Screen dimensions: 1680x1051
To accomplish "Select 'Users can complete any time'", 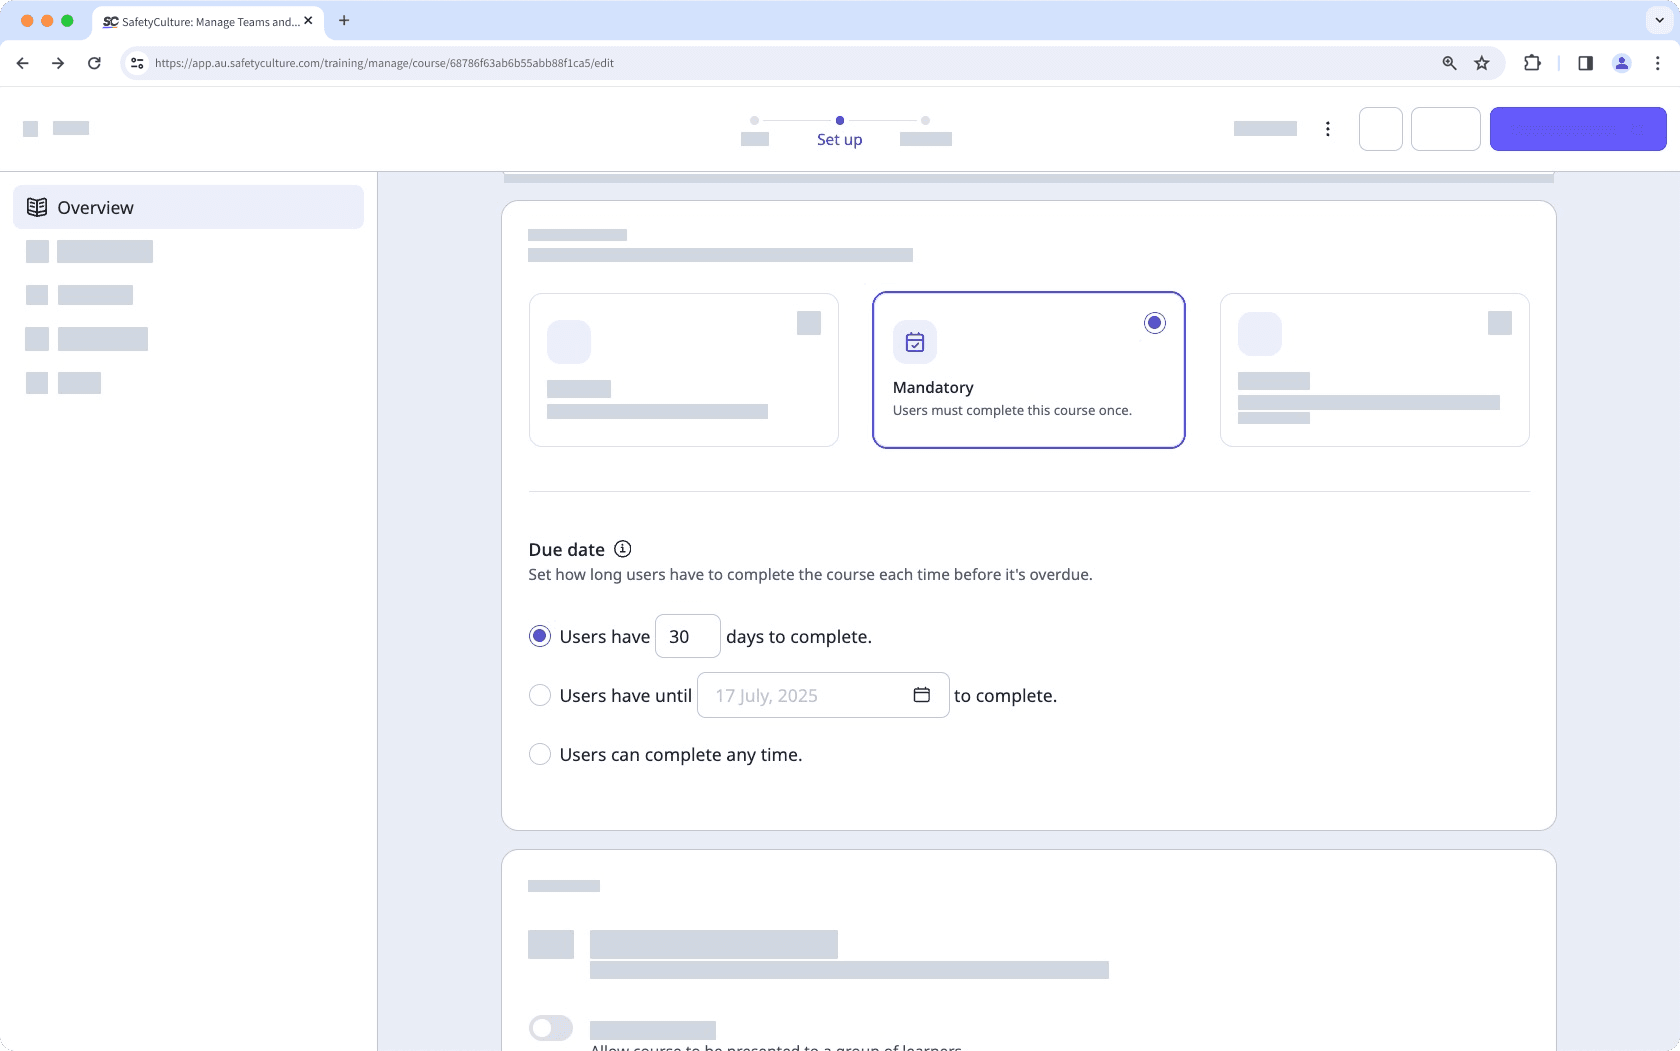I will pos(540,754).
